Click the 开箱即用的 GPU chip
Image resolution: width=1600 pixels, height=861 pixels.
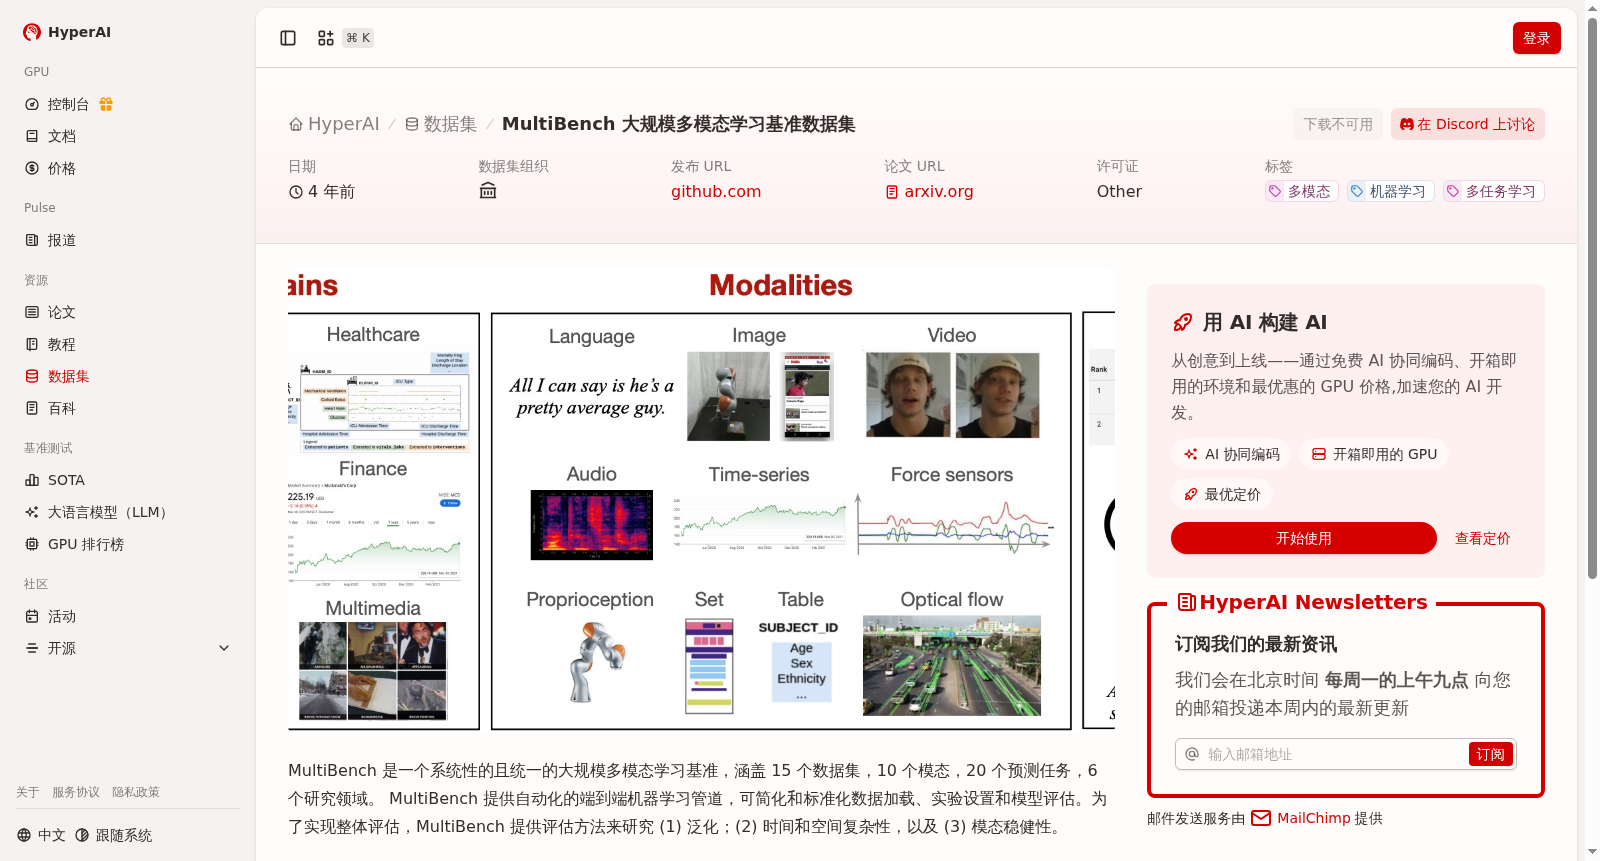coord(1374,454)
